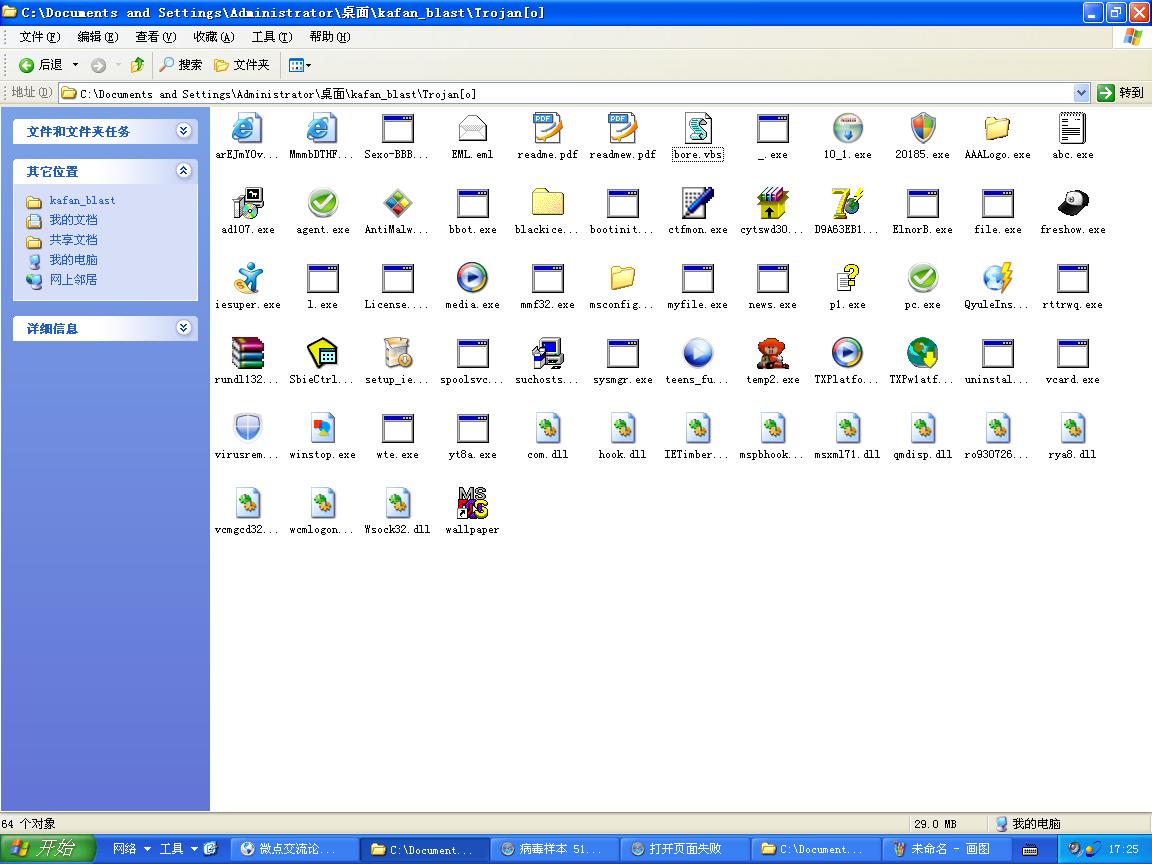Open 我的文档 link in sidebar

pos(73,220)
